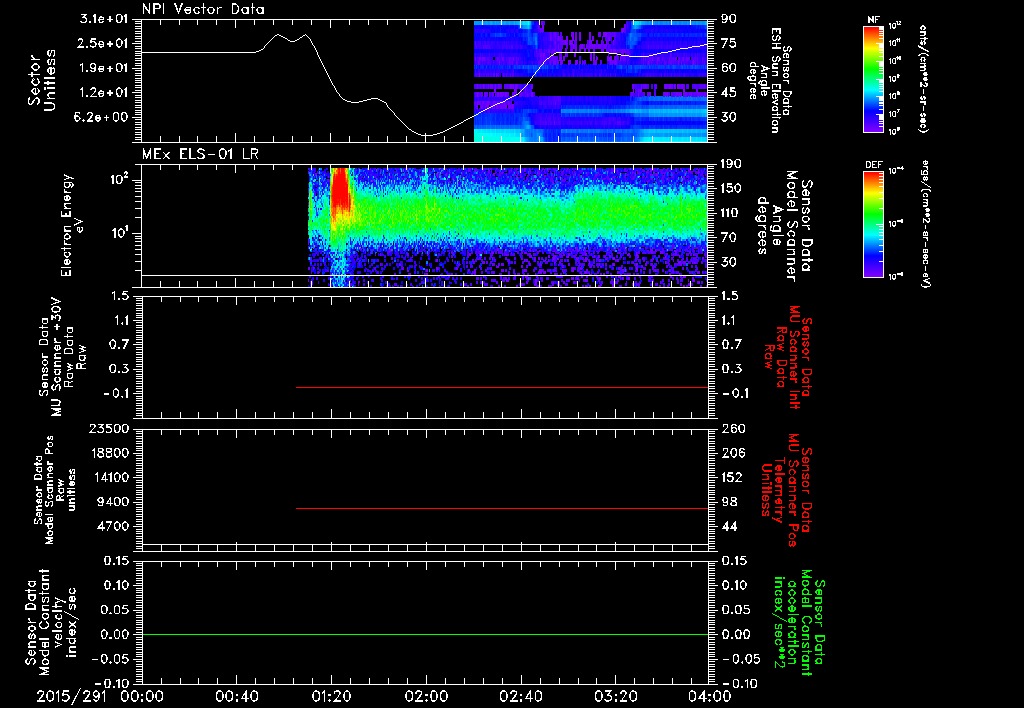
Task: Click the "3.1e+01" sector tick value
Action: 103,19
